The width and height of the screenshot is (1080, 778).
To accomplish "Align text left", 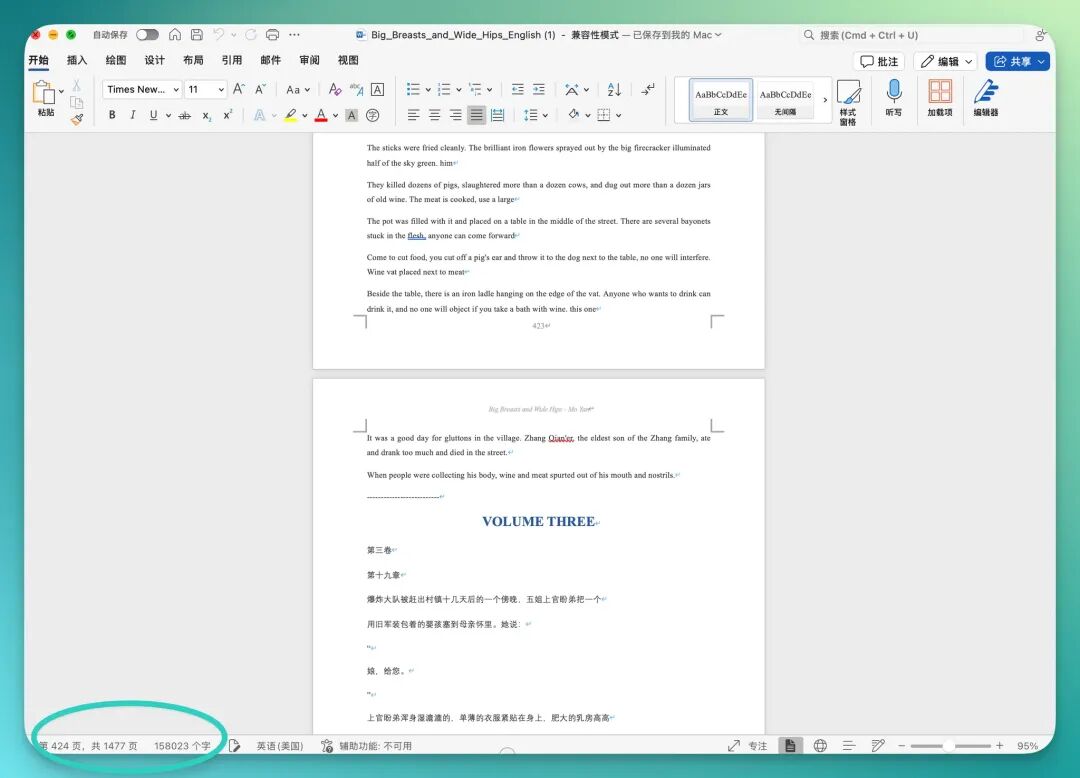I will (x=413, y=115).
